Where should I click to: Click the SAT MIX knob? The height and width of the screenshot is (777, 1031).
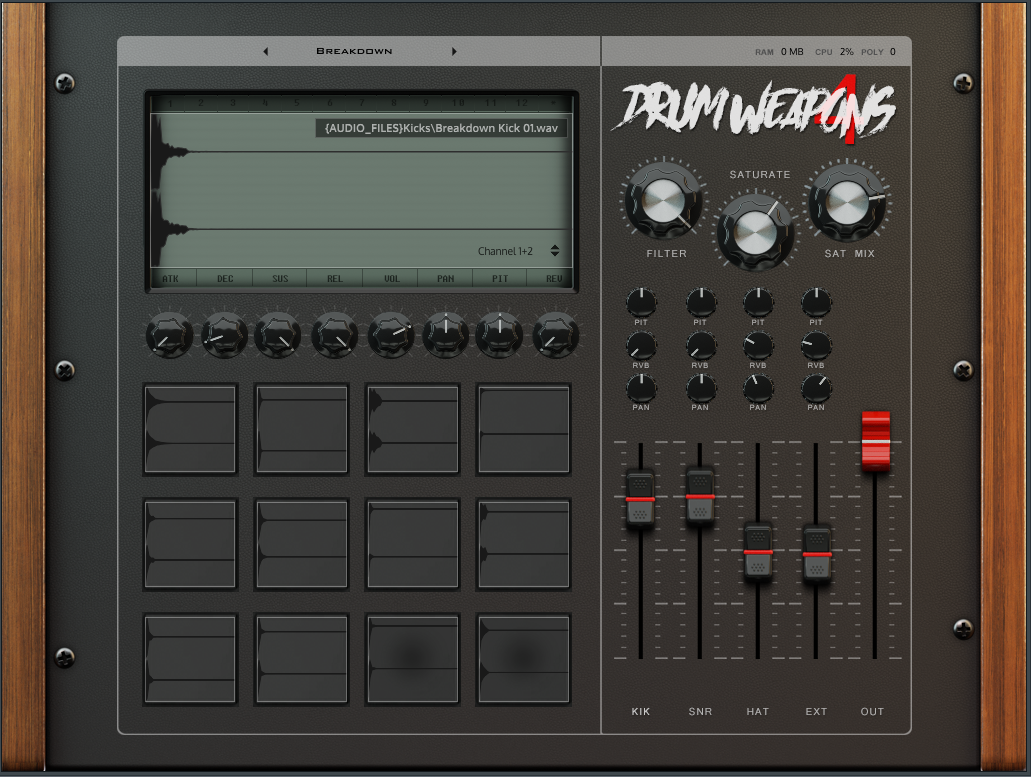[x=848, y=203]
